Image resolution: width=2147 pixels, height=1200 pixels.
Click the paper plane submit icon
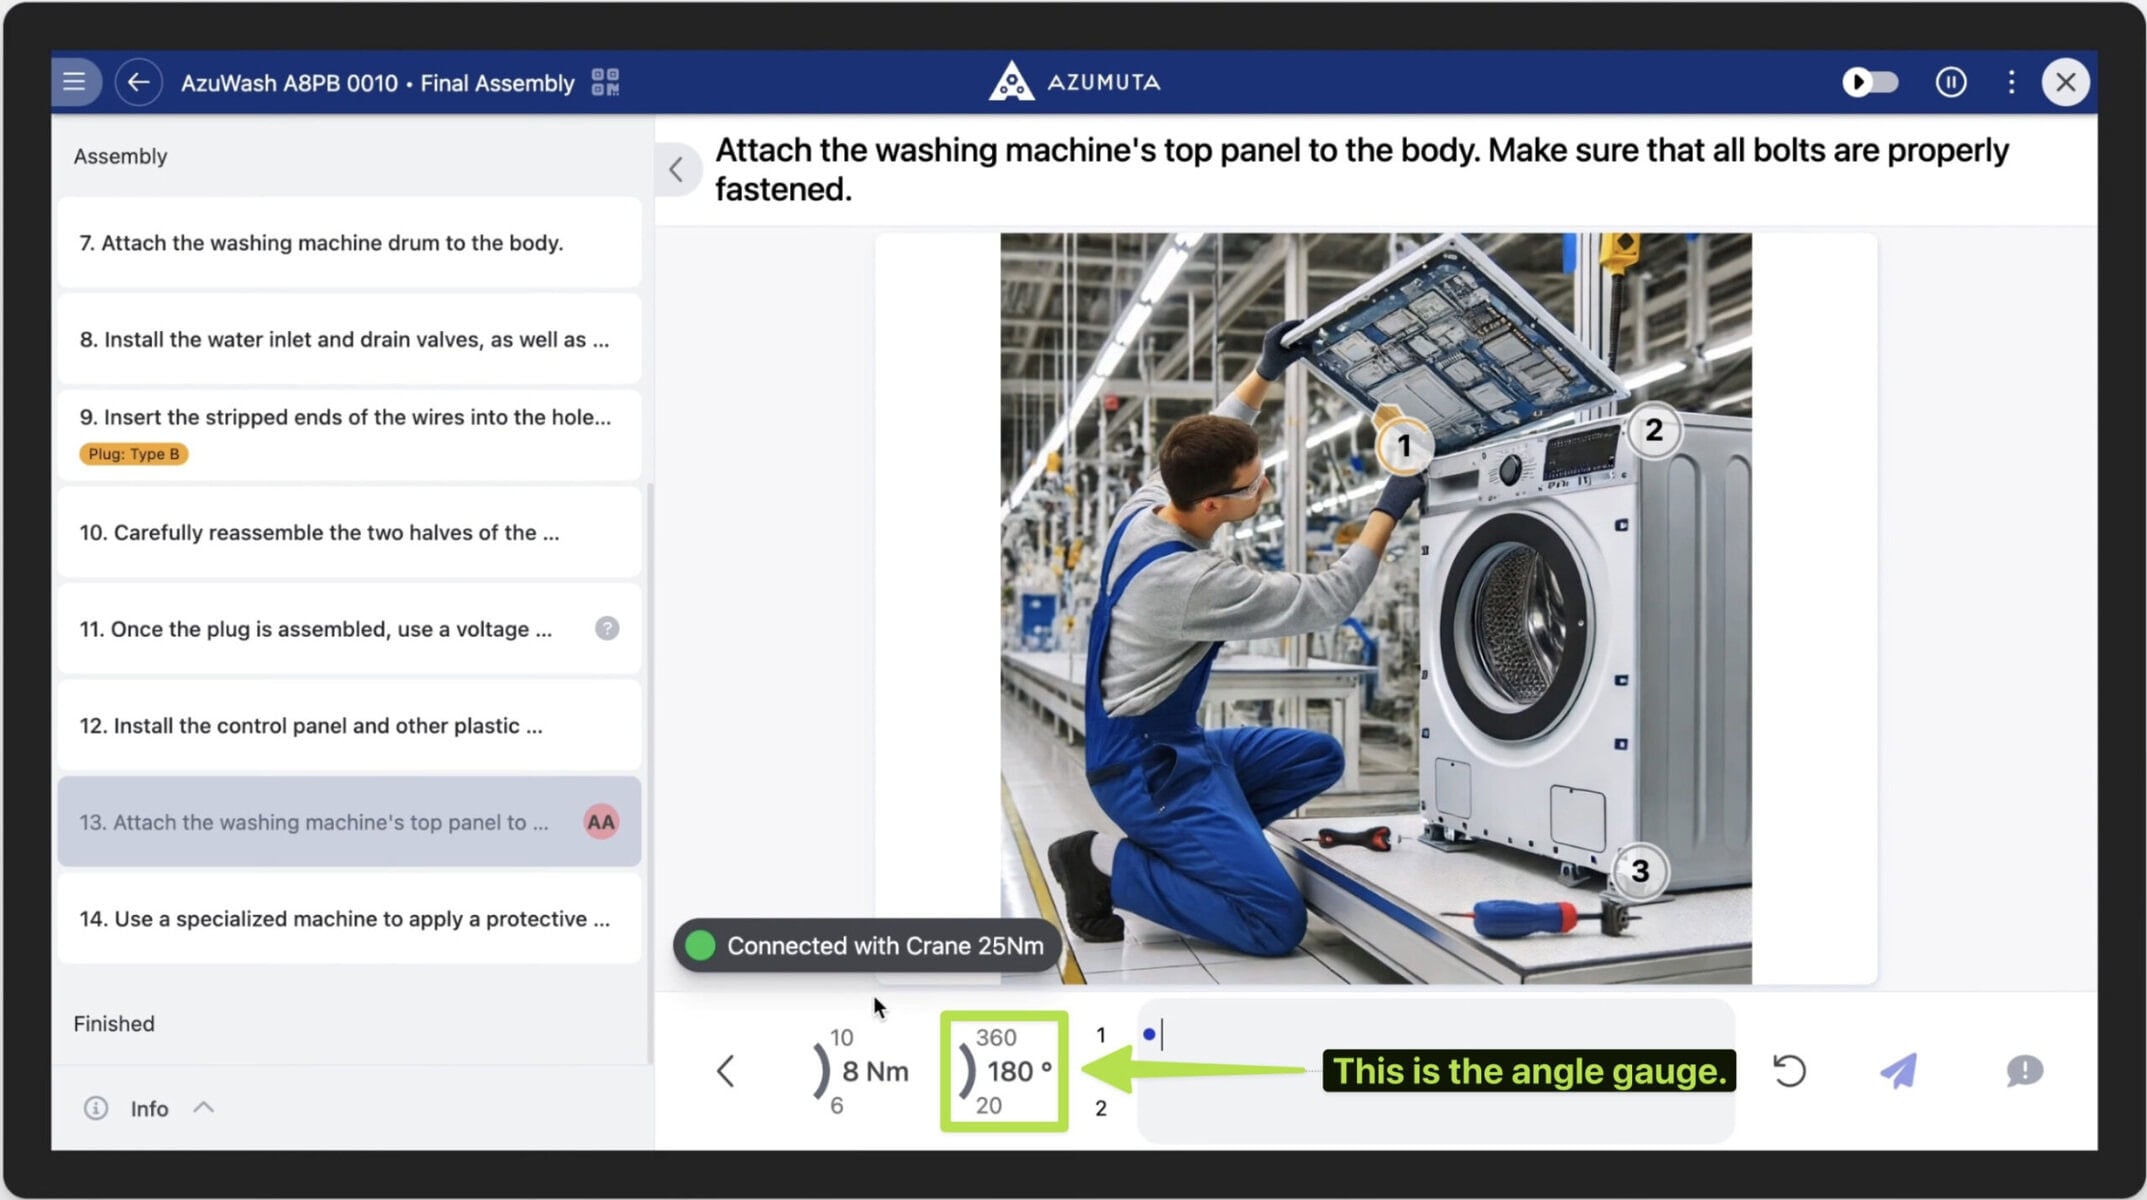point(1897,1071)
